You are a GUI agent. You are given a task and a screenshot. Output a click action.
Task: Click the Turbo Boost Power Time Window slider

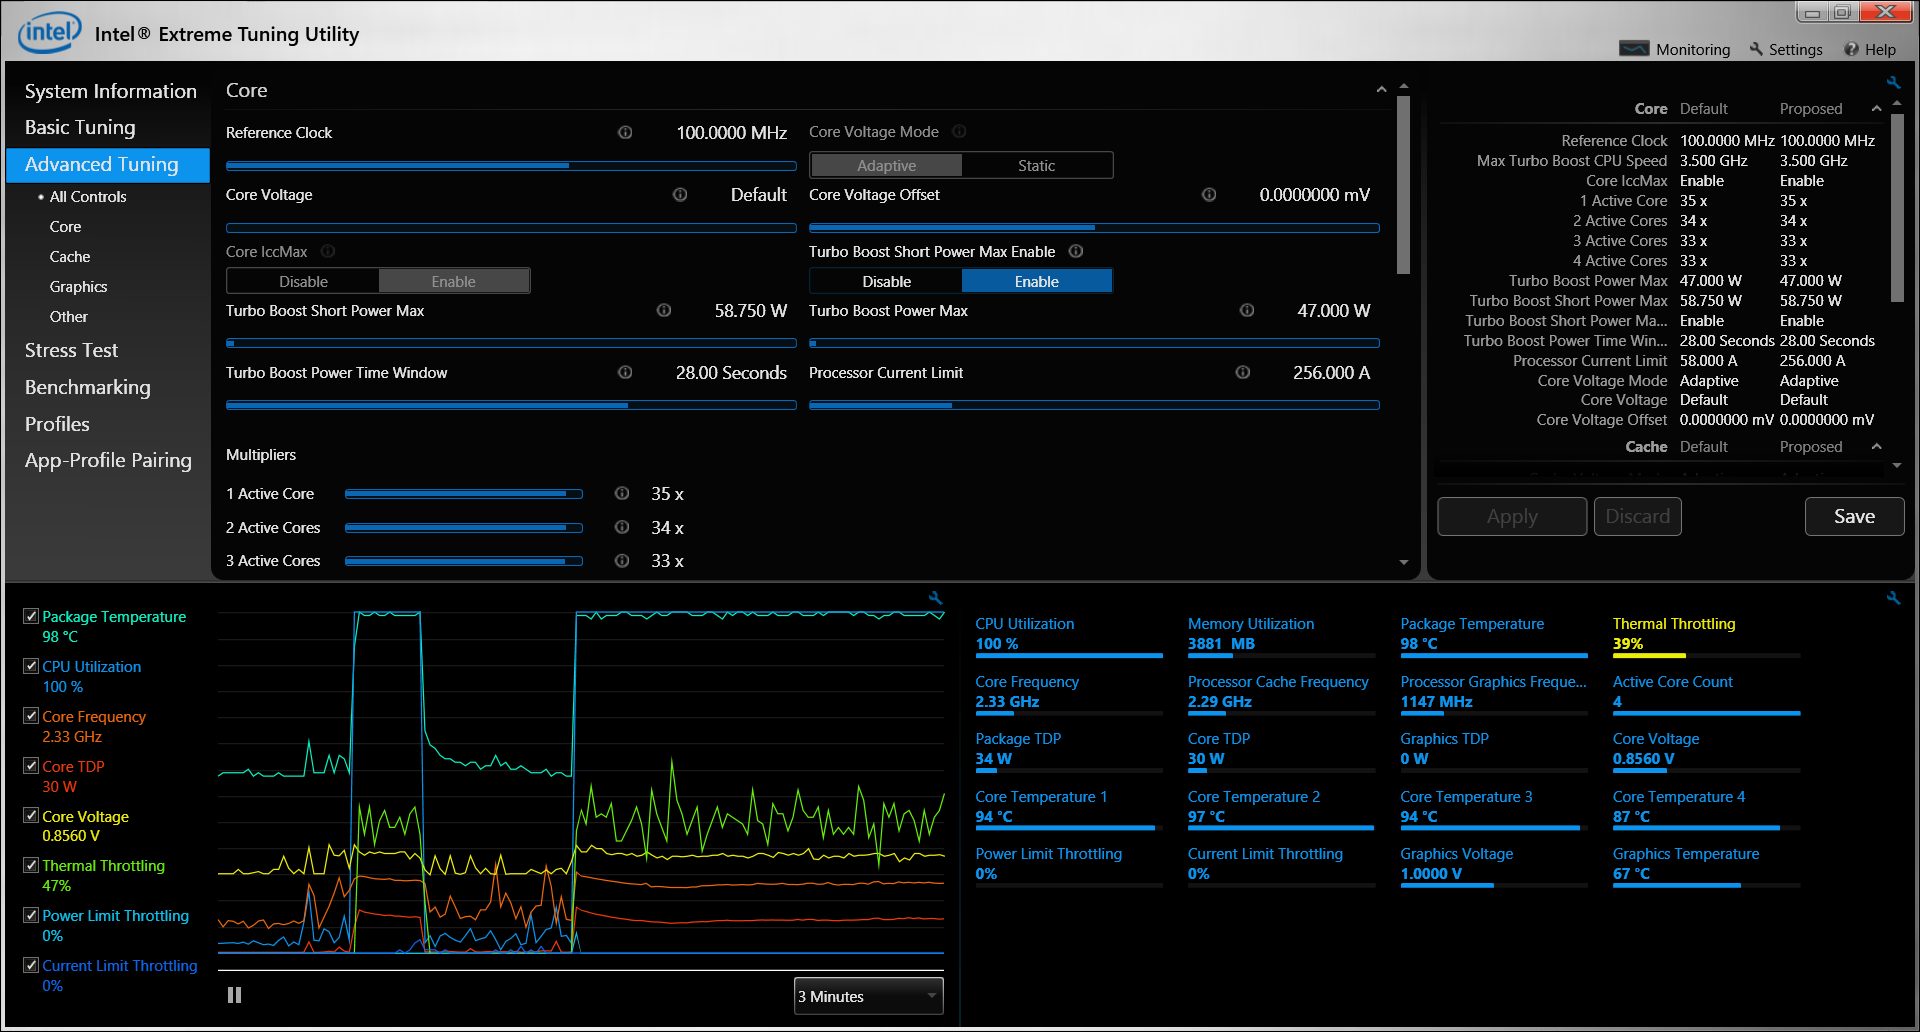coord(510,405)
